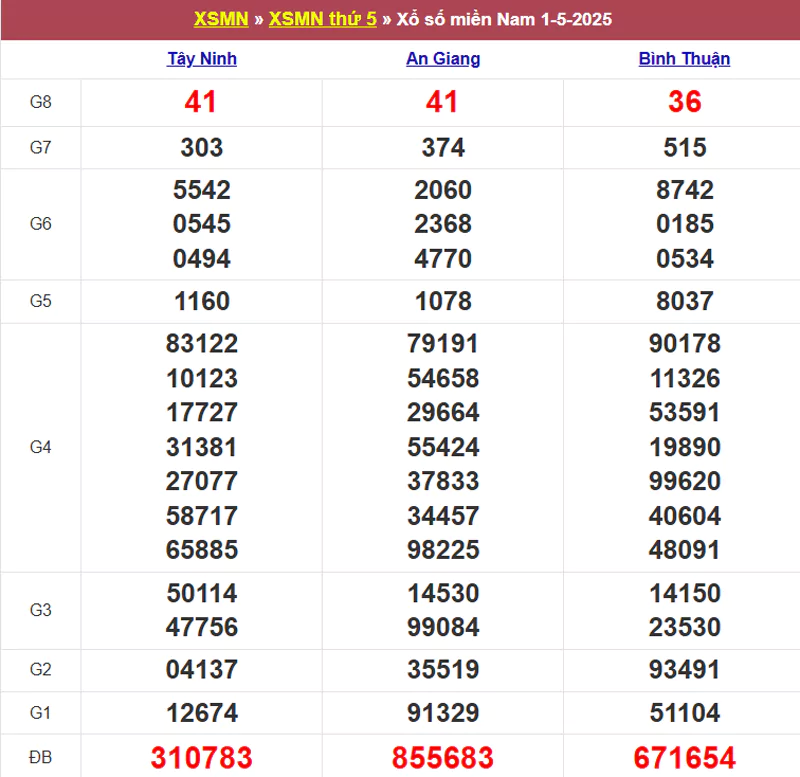Select the G3 row label
800x777 pixels.
coord(41,610)
